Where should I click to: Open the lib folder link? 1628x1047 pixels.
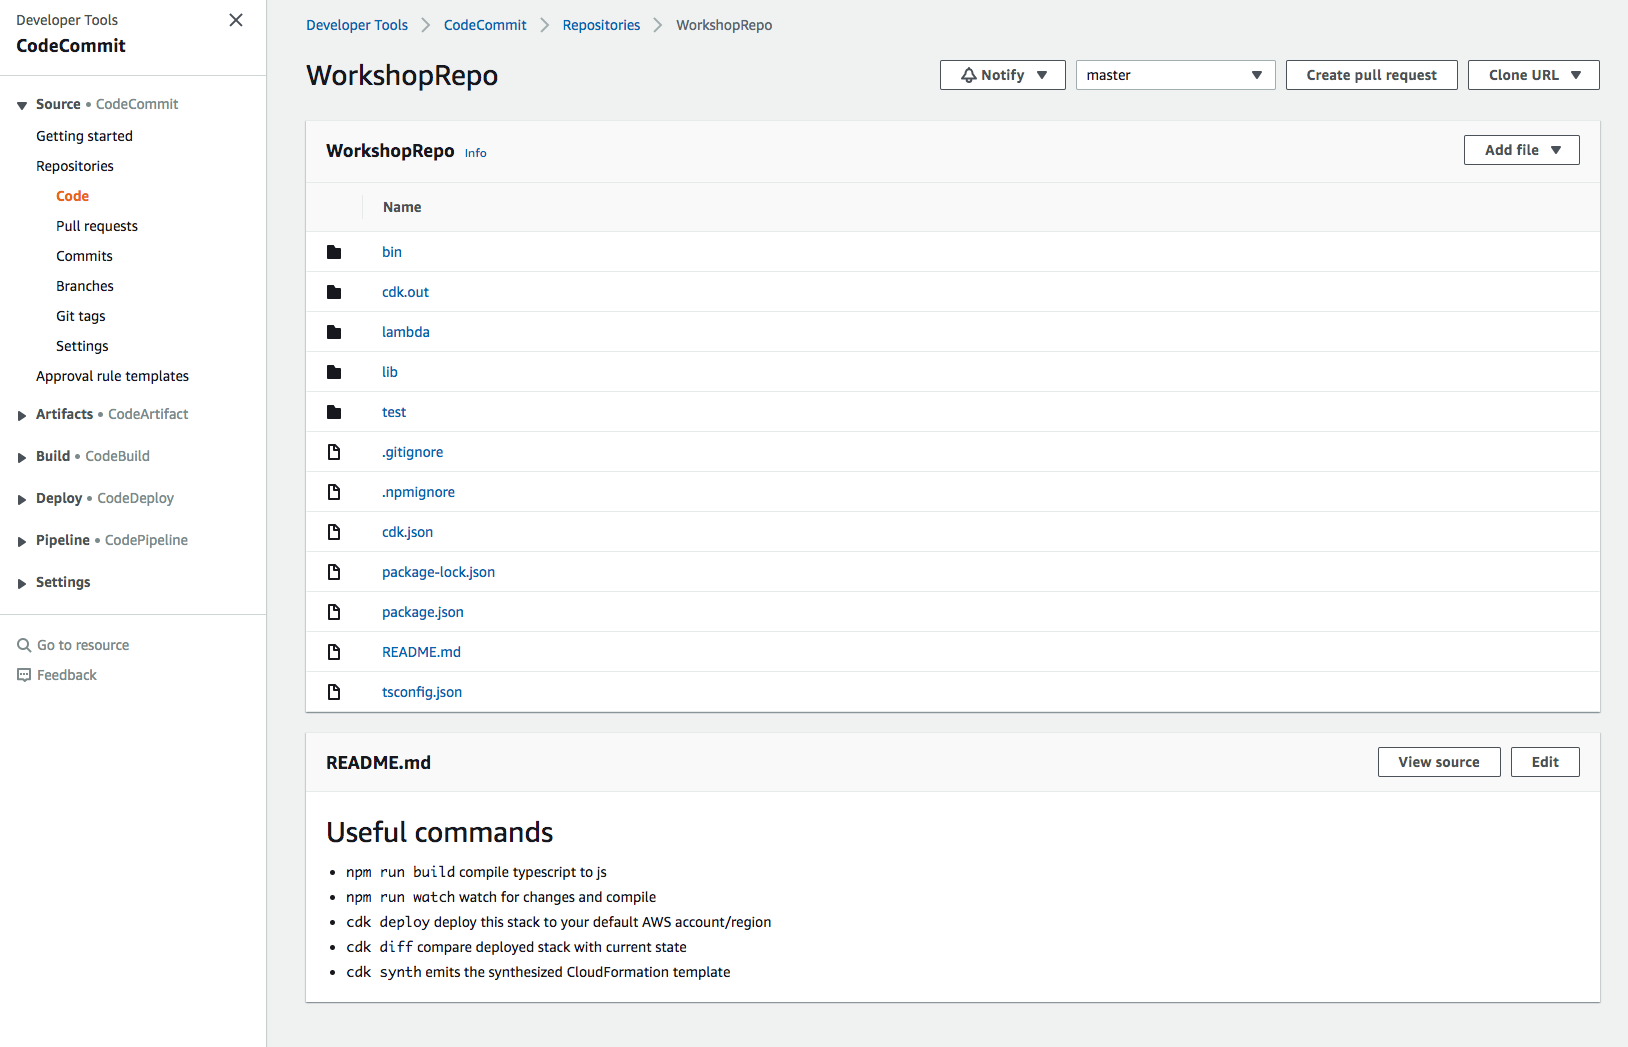(390, 372)
